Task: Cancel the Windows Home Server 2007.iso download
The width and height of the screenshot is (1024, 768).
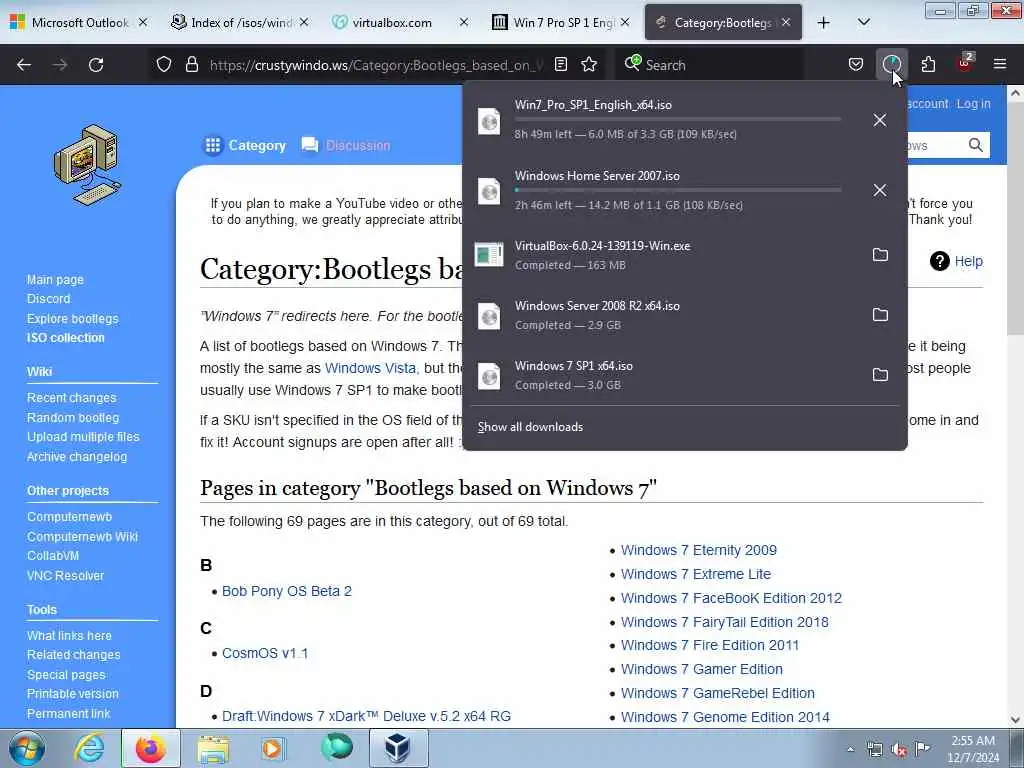Action: (x=880, y=191)
